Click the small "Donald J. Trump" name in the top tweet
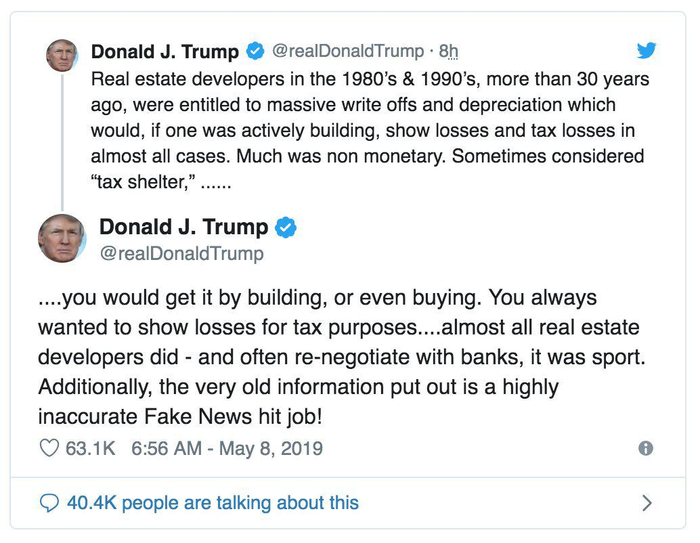Viewport: 700px width, 543px height. tap(165, 51)
